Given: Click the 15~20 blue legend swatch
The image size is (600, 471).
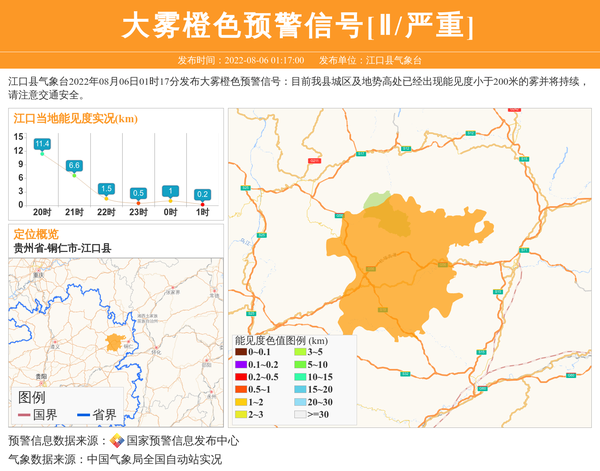Looking at the screenshot, I should [x=300, y=389].
